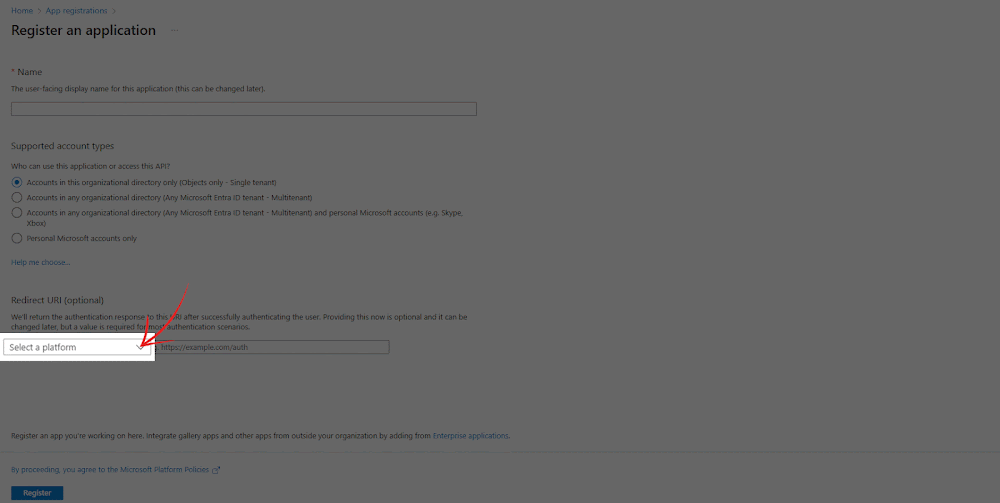This screenshot has height=503, width=1000.
Task: Open the Select a platform dropdown
Action: click(x=77, y=347)
